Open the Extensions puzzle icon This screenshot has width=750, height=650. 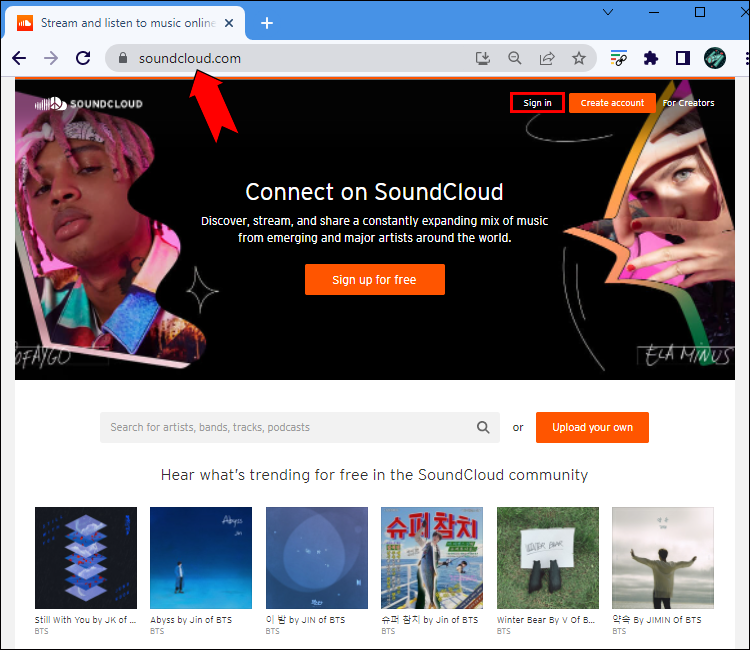click(x=651, y=58)
